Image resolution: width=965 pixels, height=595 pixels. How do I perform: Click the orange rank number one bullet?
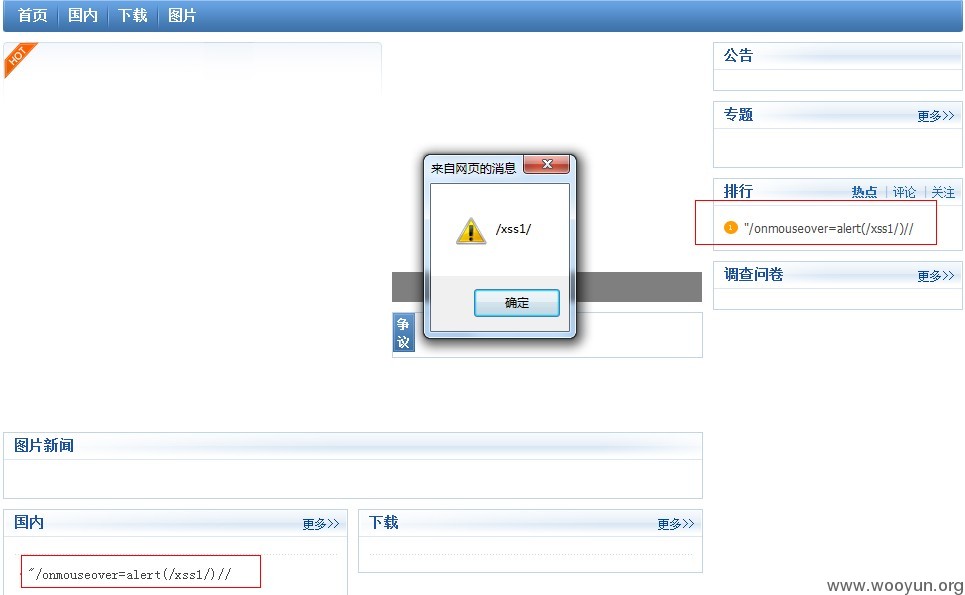coord(731,228)
